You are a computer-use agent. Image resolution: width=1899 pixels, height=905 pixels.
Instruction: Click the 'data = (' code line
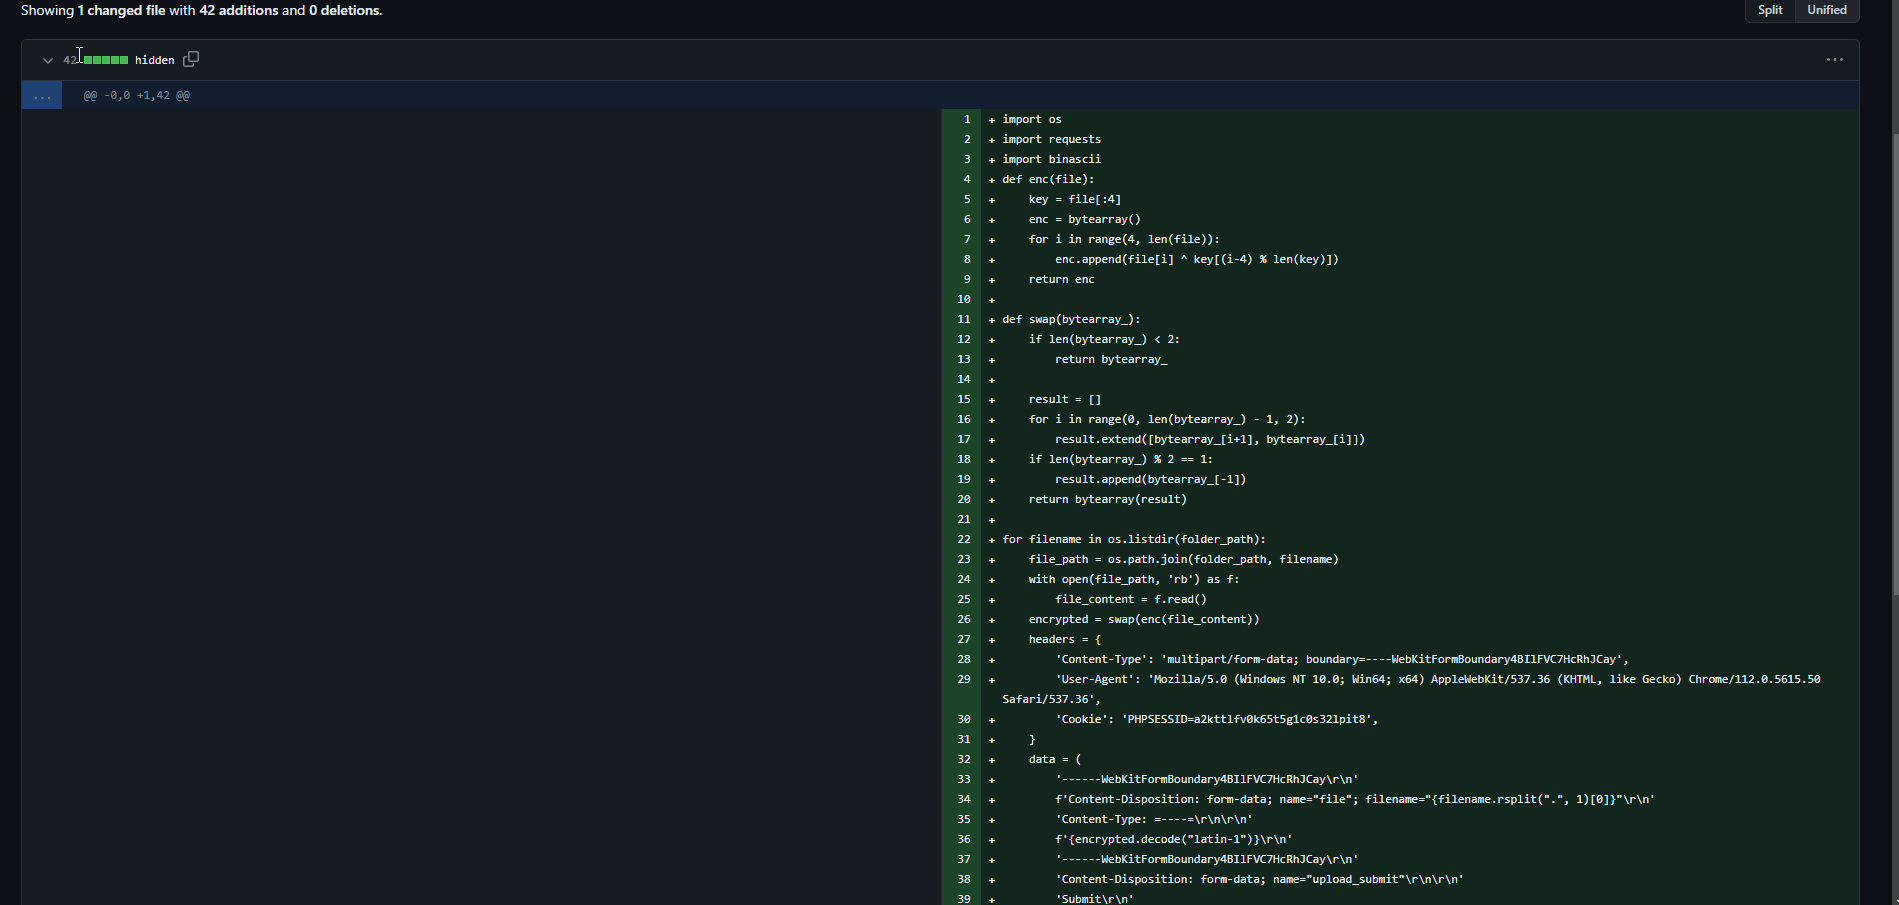pos(1055,759)
